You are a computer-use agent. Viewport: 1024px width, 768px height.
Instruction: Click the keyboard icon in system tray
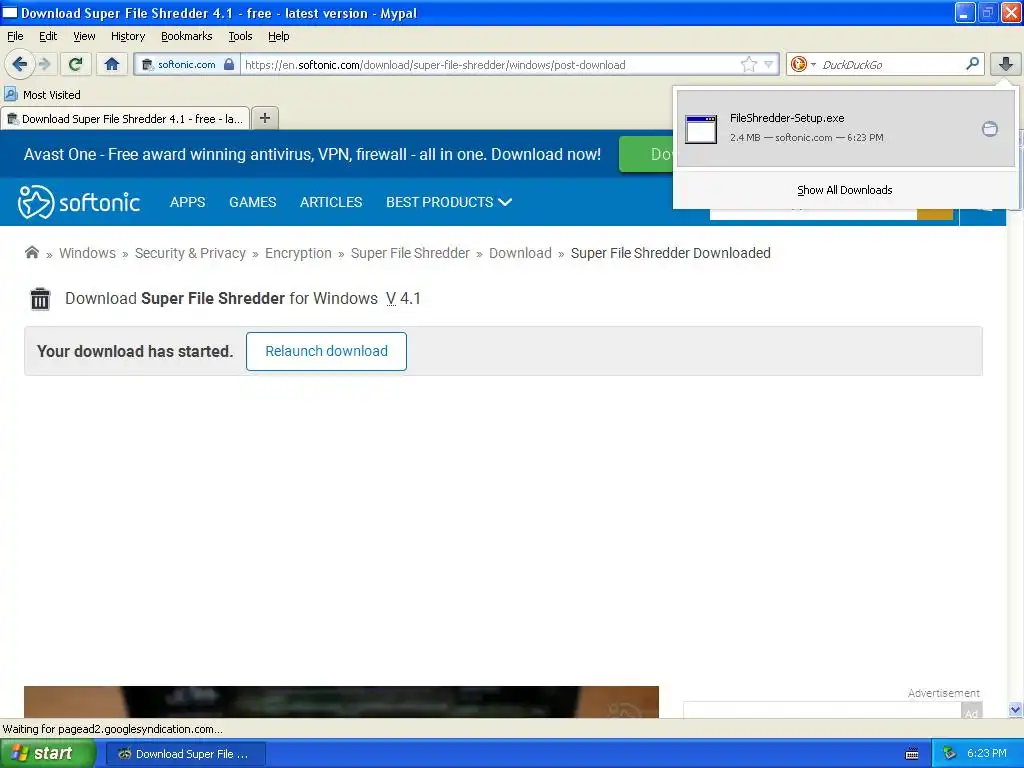pos(912,754)
